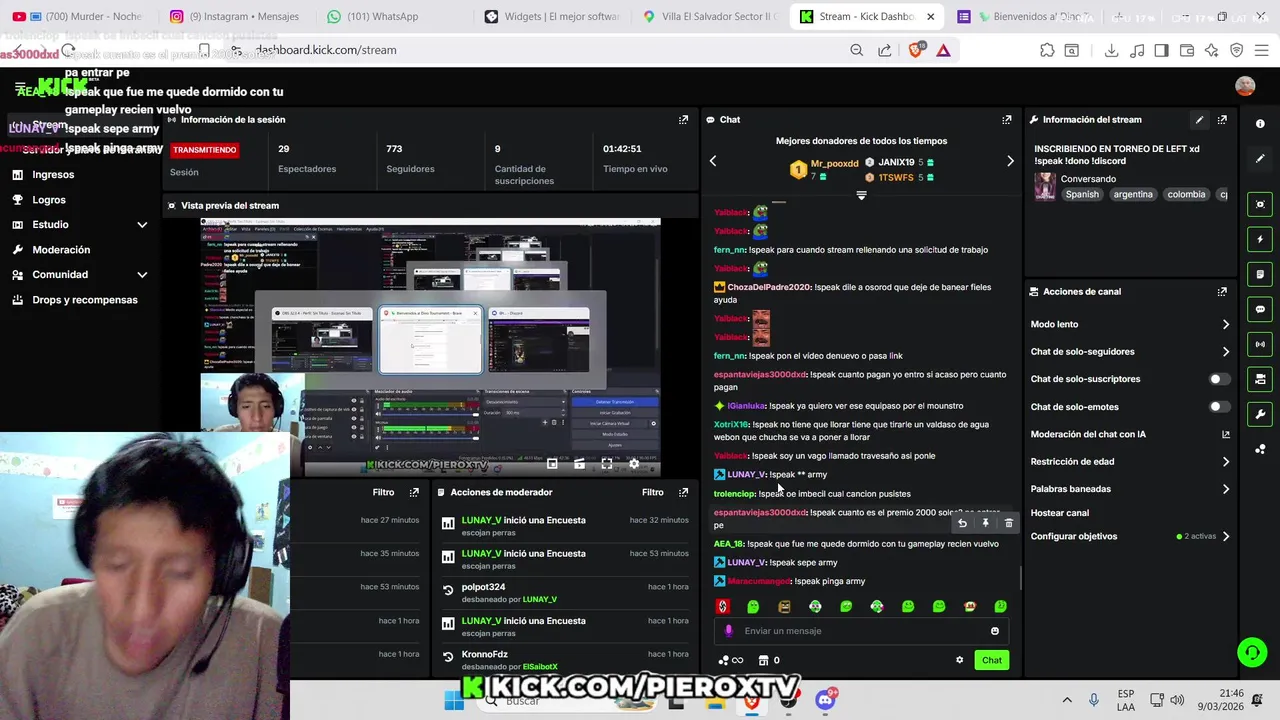1280x720 pixels.
Task: Click the chat scrollbar
Action: click(1020, 577)
